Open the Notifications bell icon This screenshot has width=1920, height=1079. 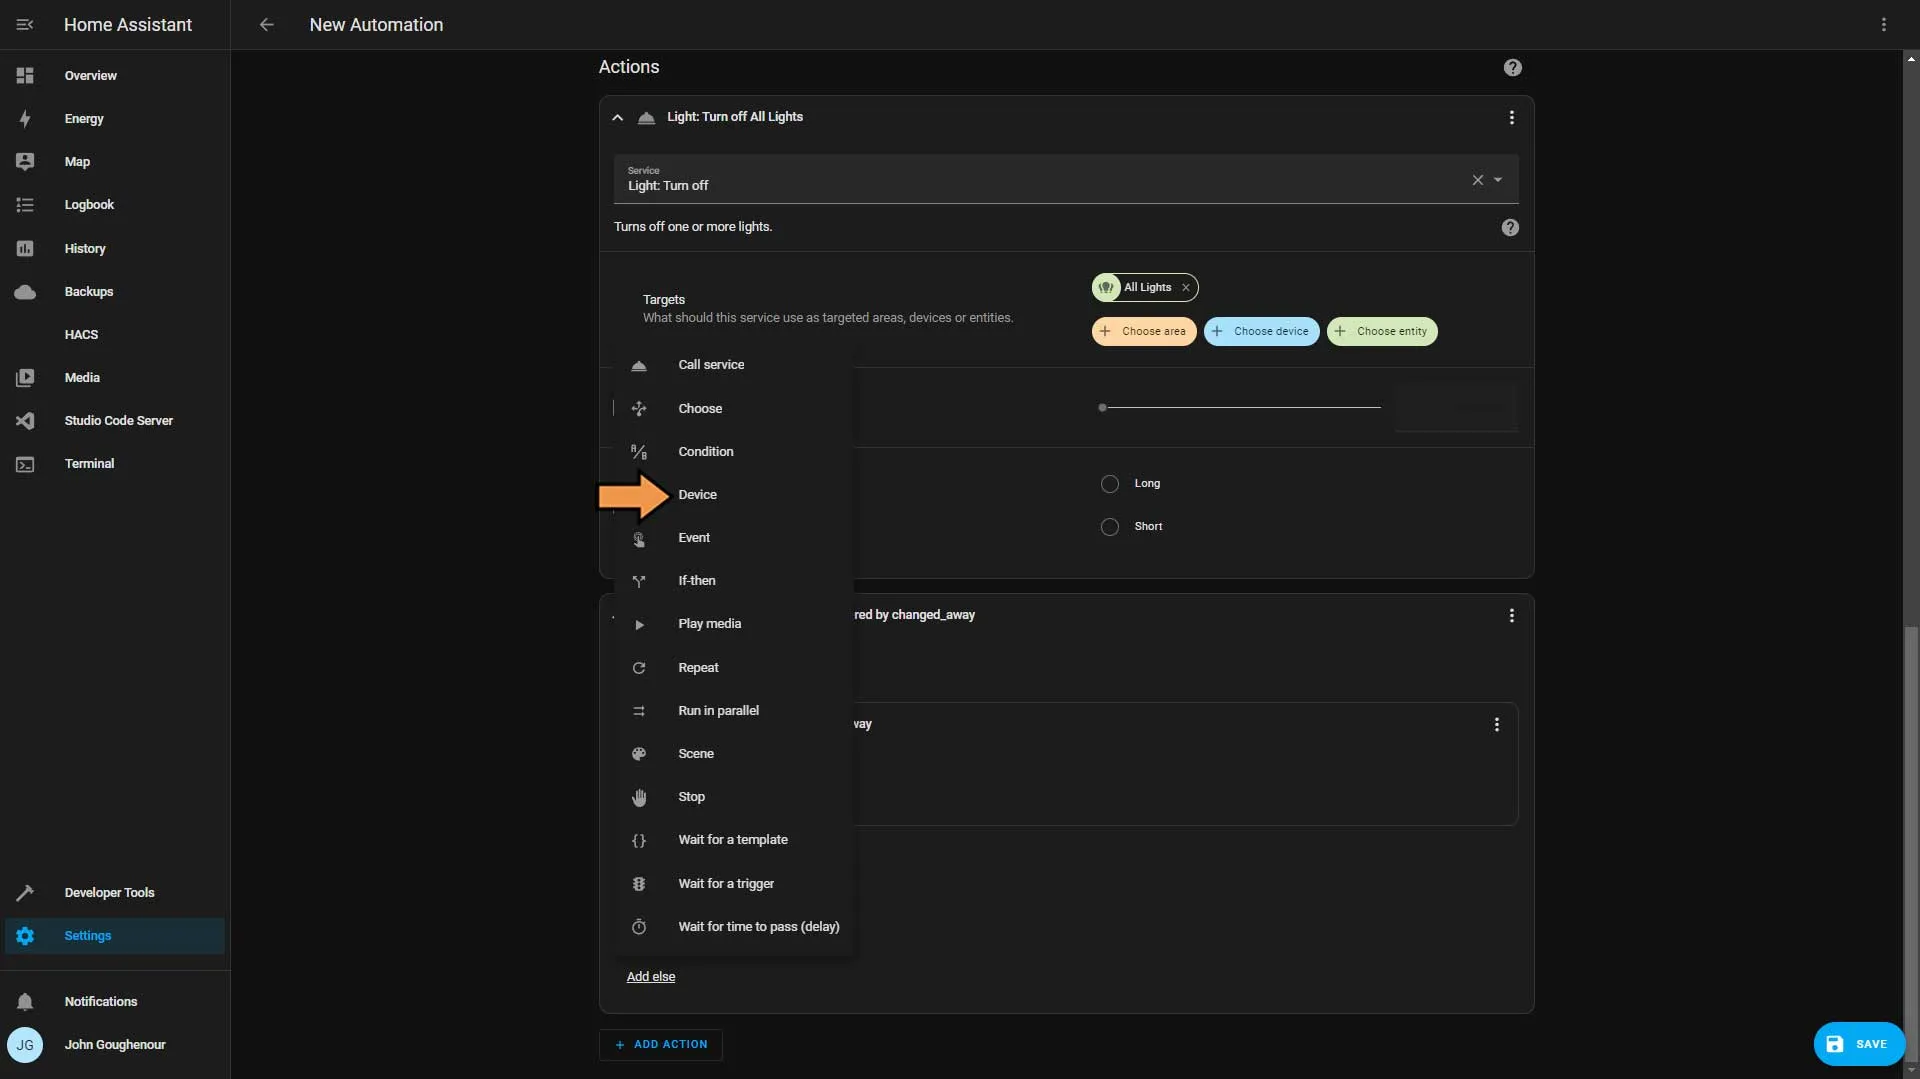pyautogui.click(x=25, y=1001)
